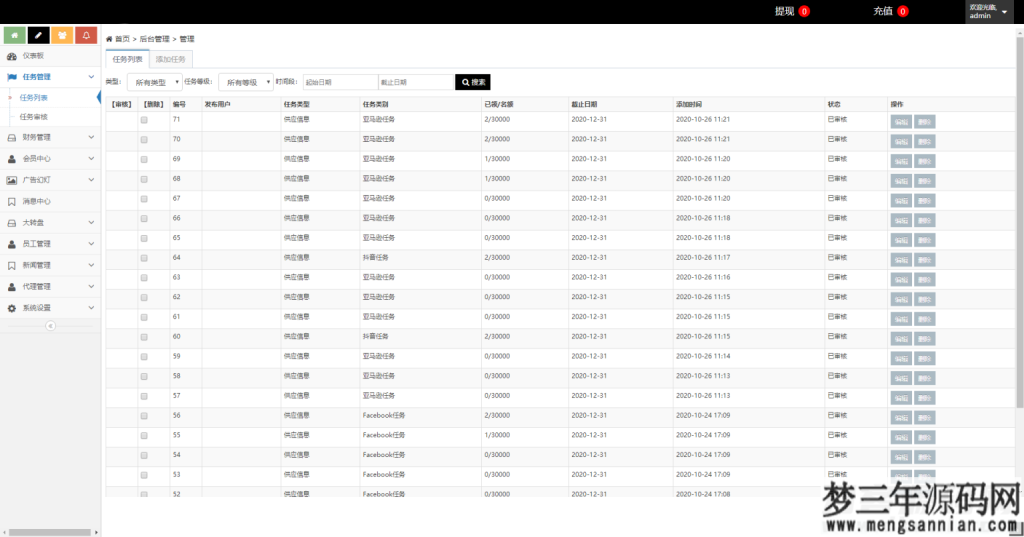Open 任务审核 in the sidebar submenu

click(x=34, y=117)
